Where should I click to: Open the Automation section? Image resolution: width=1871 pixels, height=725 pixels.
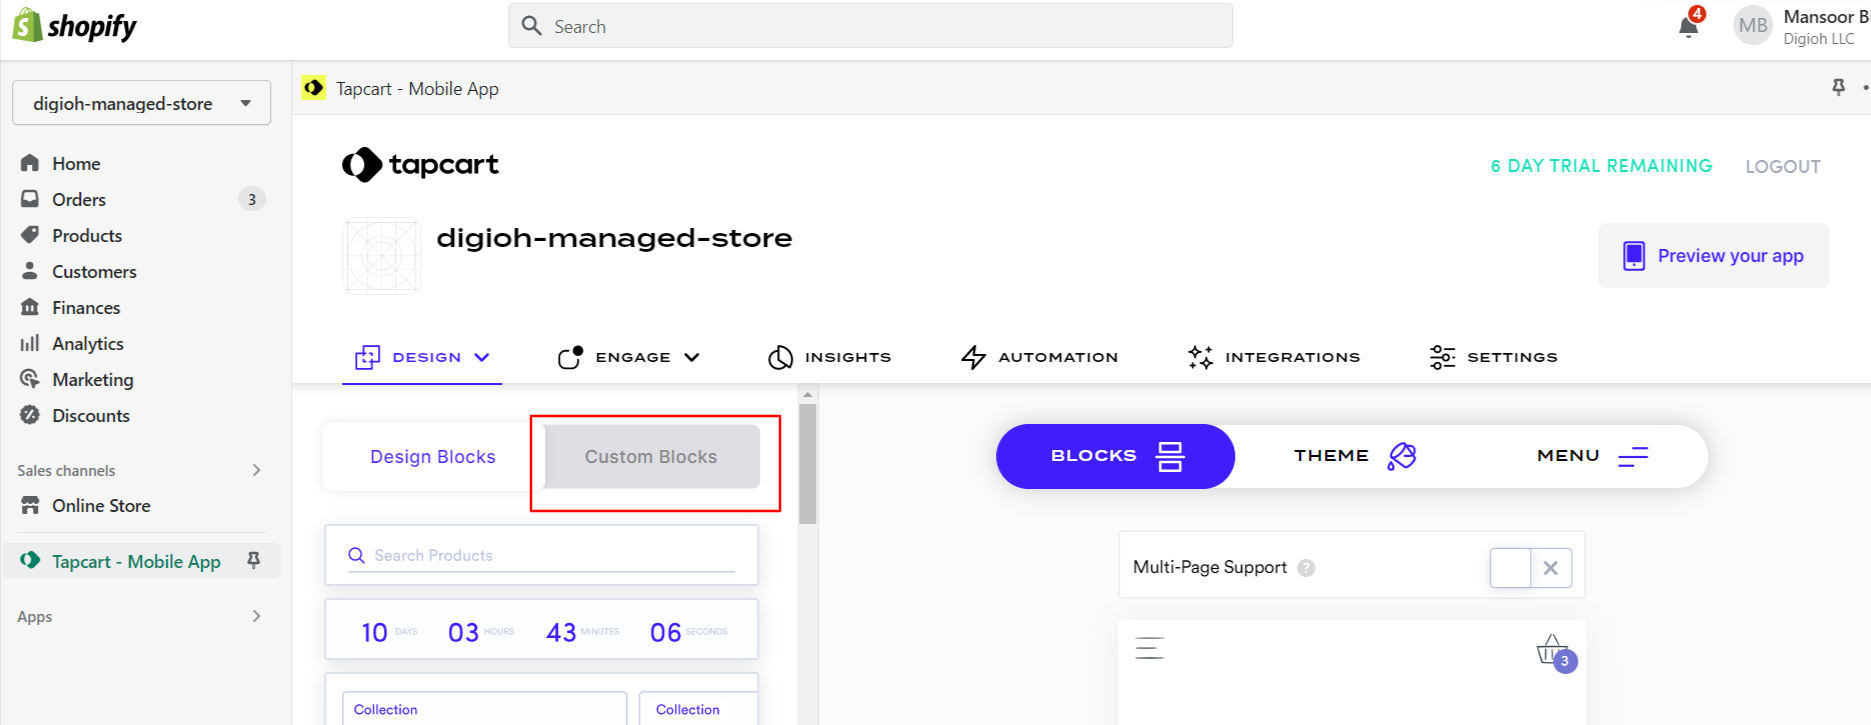coord(1039,357)
